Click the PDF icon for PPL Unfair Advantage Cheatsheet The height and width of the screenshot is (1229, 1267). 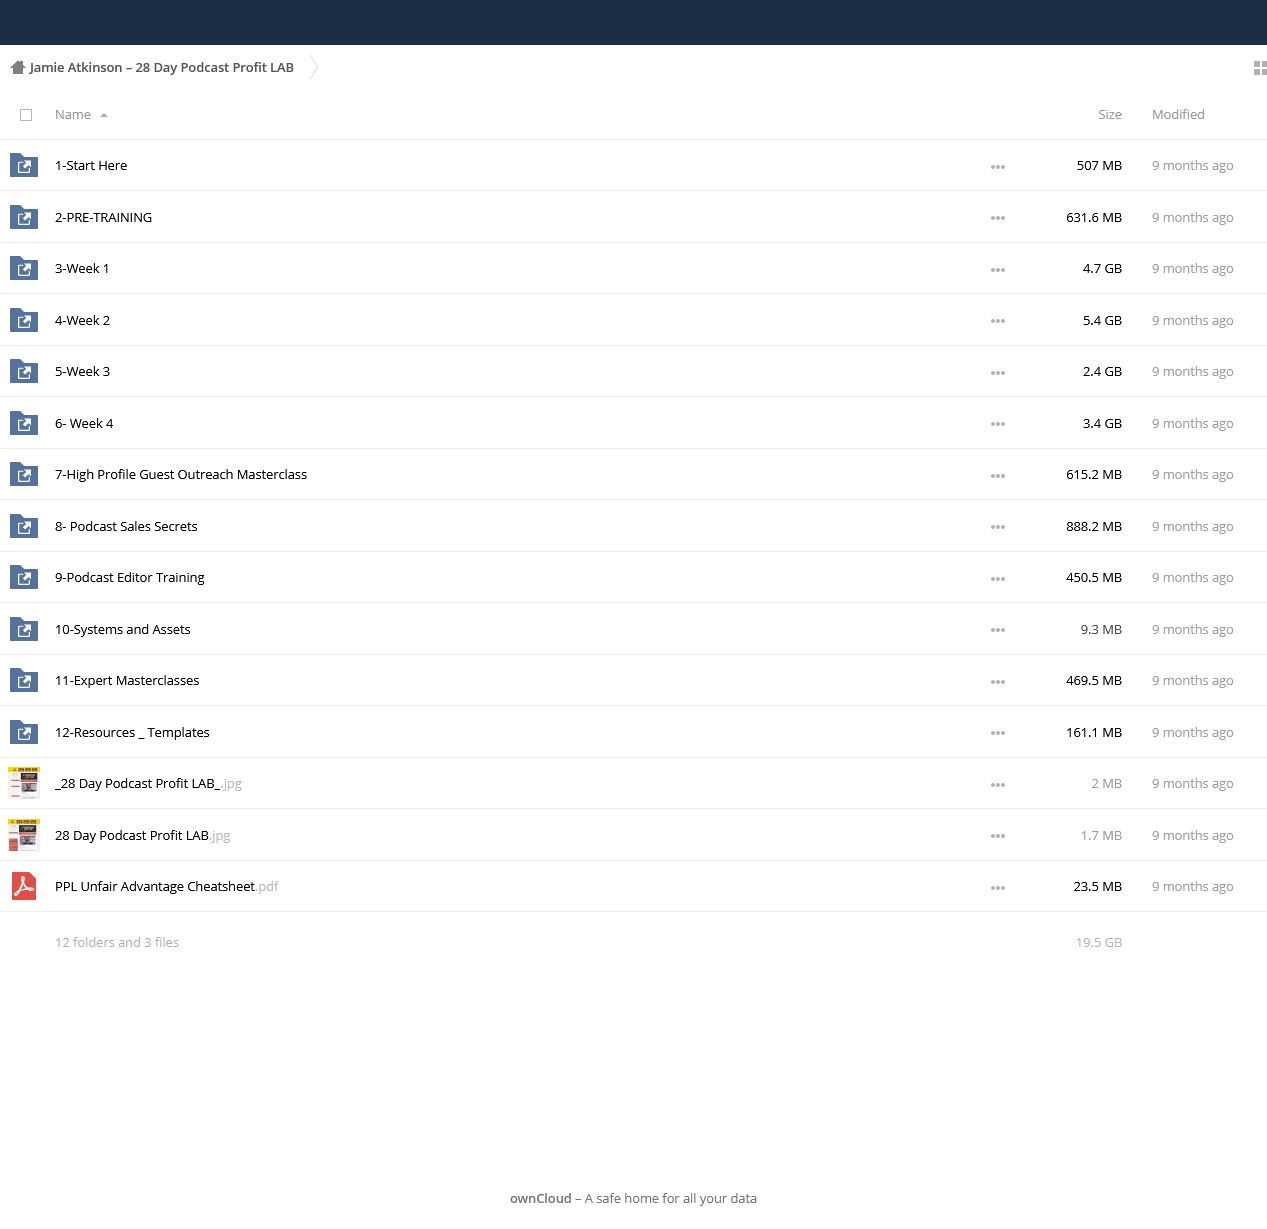(24, 886)
